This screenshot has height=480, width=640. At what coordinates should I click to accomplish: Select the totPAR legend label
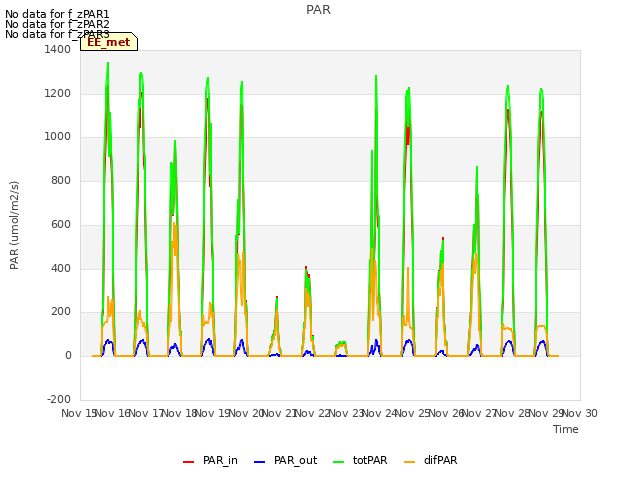click(370, 460)
